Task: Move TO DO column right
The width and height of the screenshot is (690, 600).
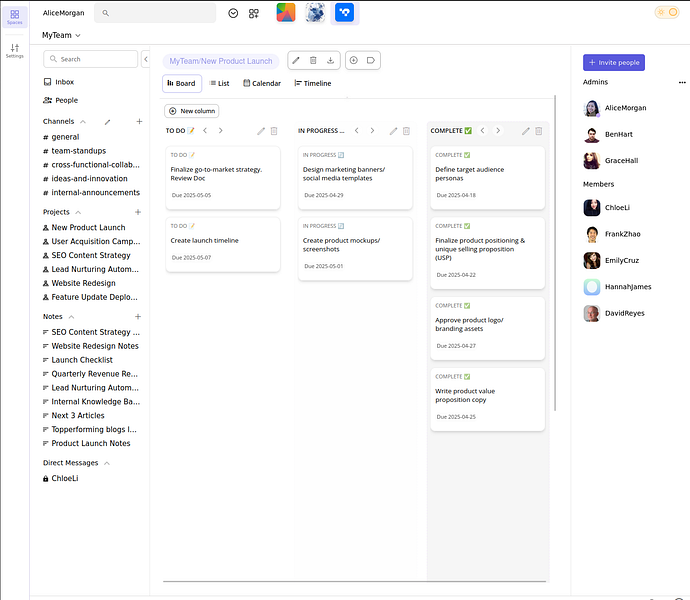Action: (x=220, y=130)
